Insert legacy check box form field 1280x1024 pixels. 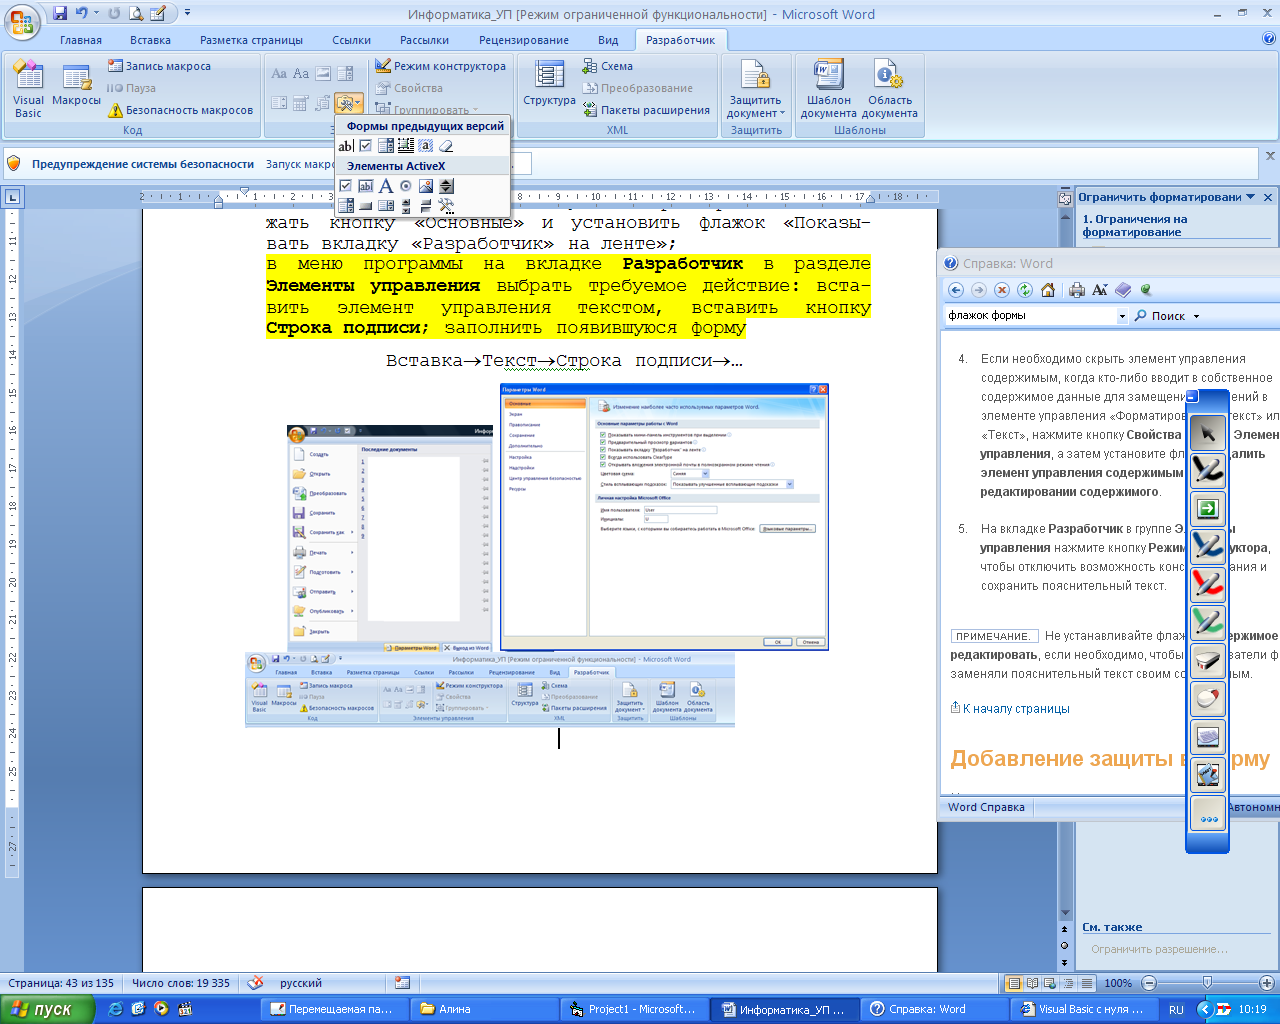366,146
